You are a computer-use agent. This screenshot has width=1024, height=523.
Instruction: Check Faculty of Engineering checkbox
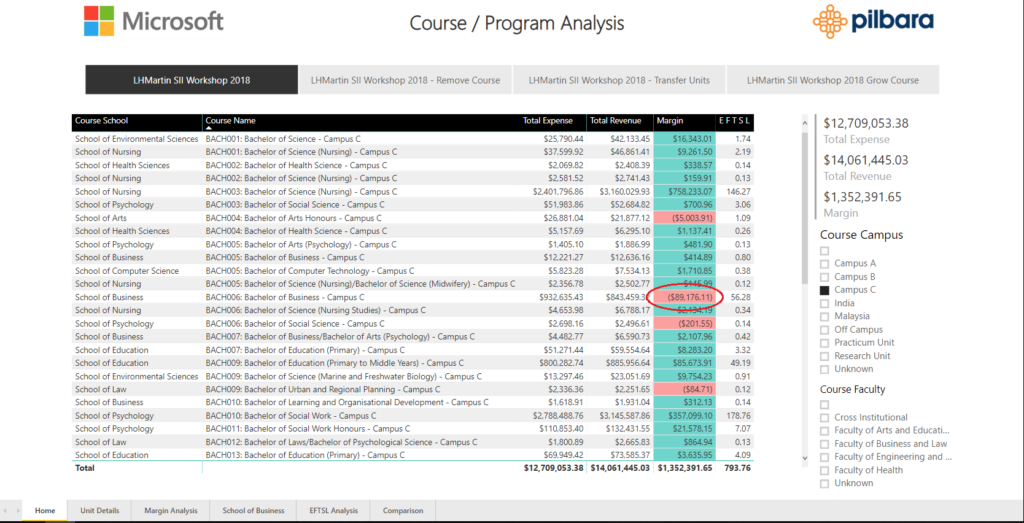[x=824, y=457]
